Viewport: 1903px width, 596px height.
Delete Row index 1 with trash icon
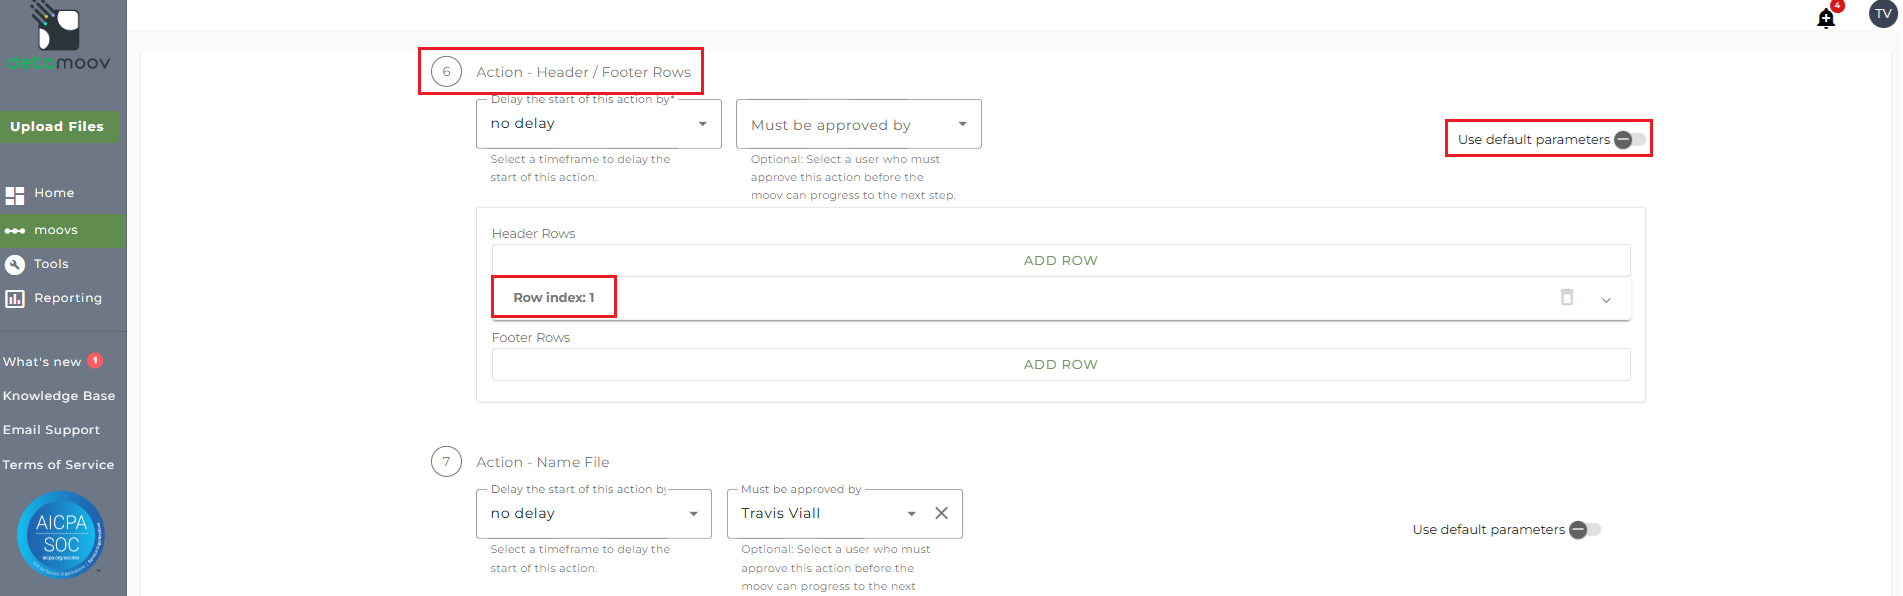coord(1567,297)
